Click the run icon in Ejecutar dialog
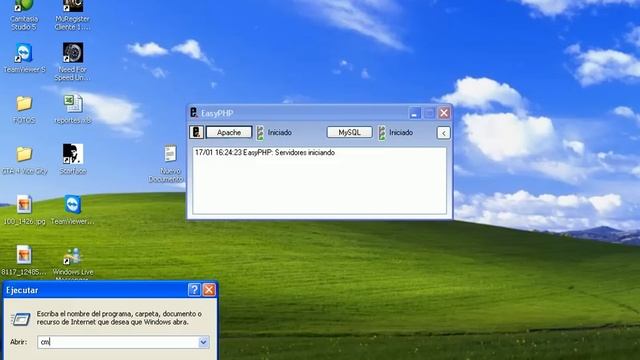Viewport: 640px width, 360px height. pos(20,319)
